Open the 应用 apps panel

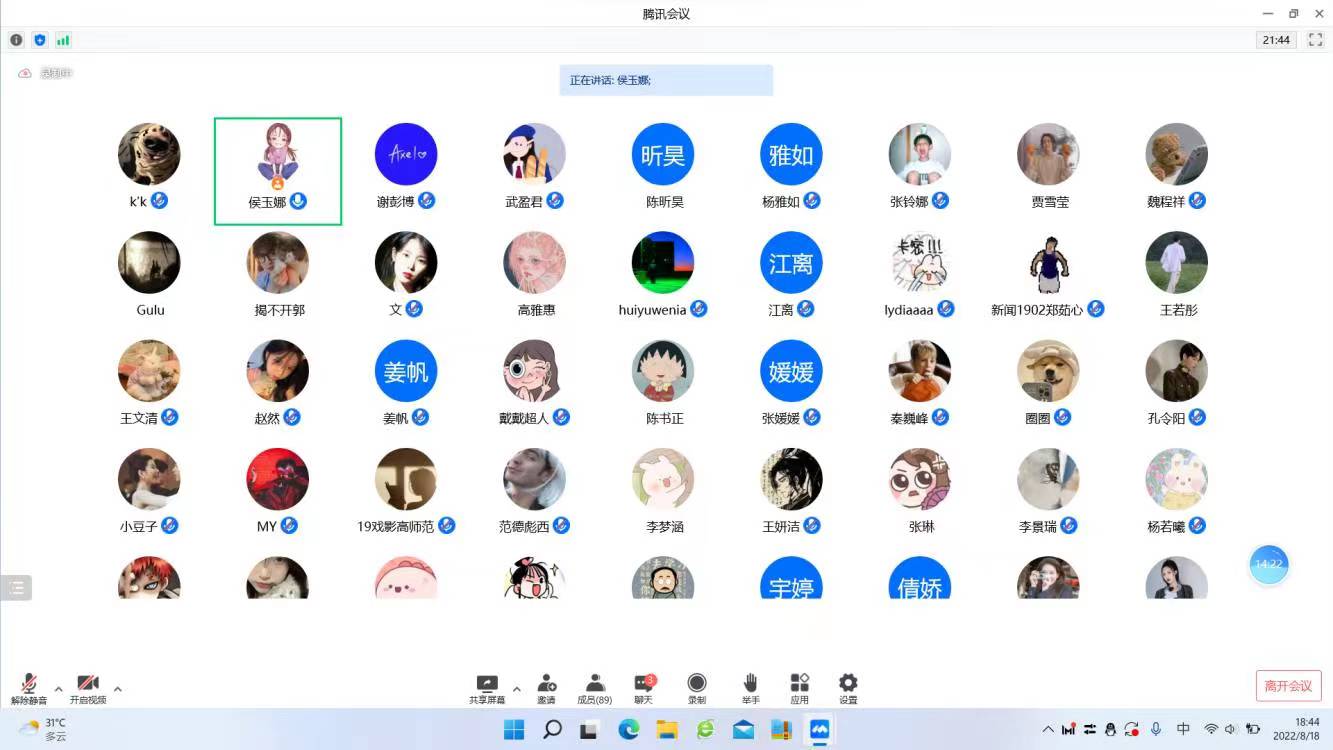click(x=799, y=688)
